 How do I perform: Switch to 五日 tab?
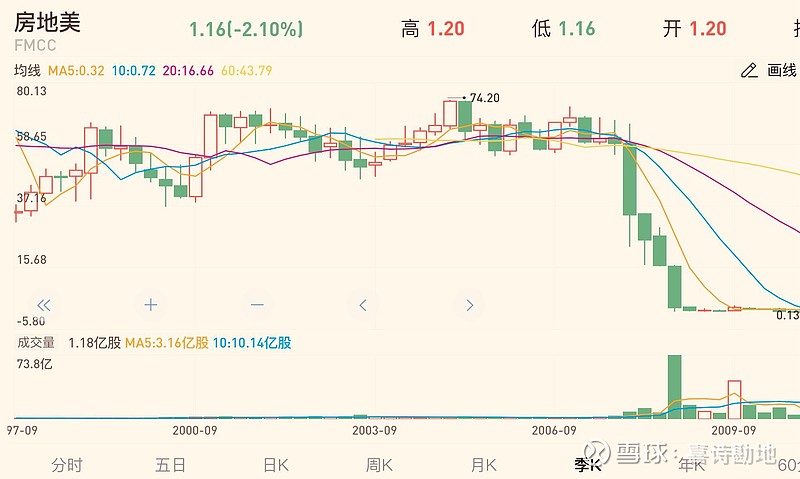170,465
